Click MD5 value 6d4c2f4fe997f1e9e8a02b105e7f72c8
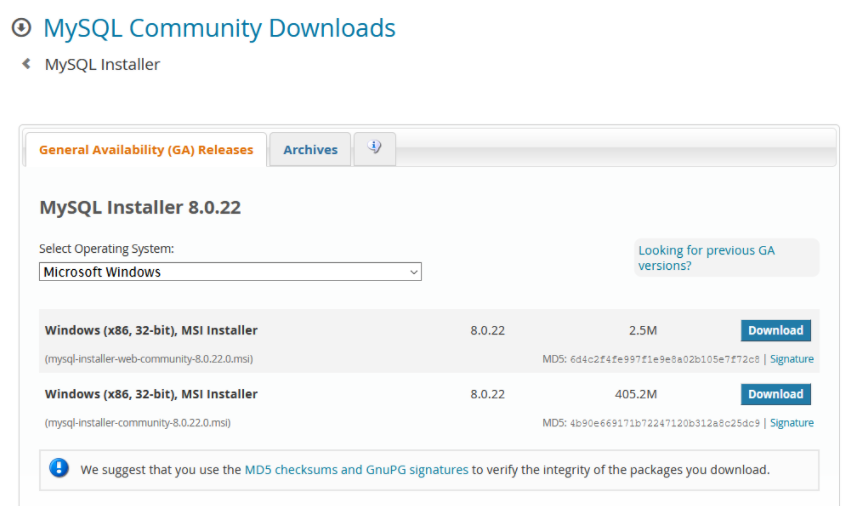The image size is (856, 506). (664, 359)
